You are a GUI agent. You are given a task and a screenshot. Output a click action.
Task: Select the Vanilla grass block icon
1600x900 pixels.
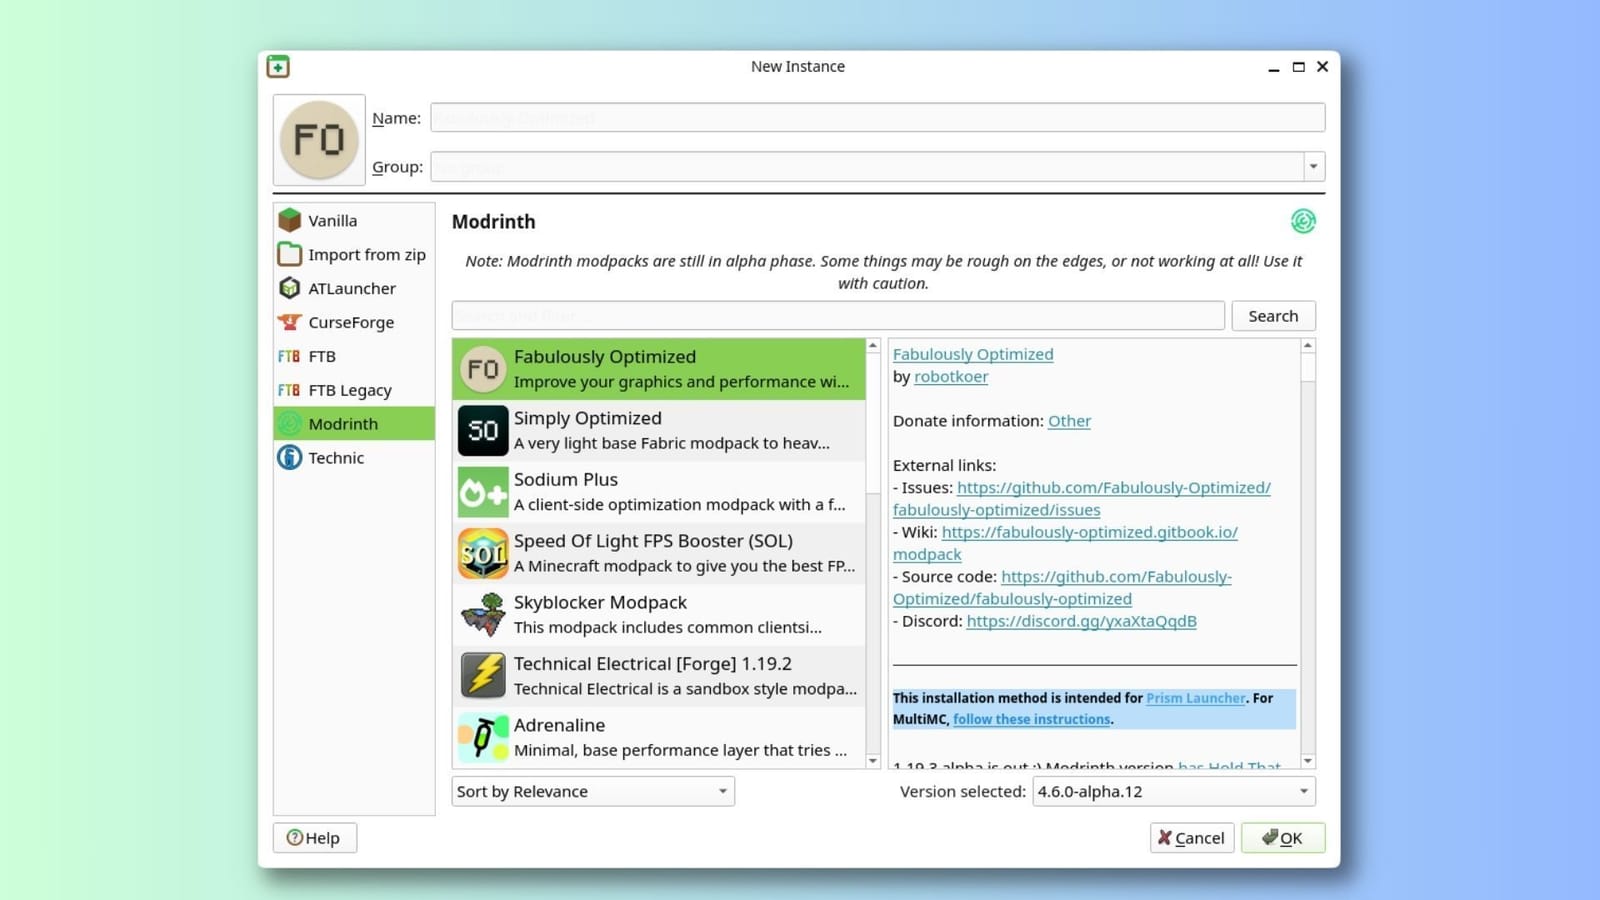pyautogui.click(x=290, y=220)
